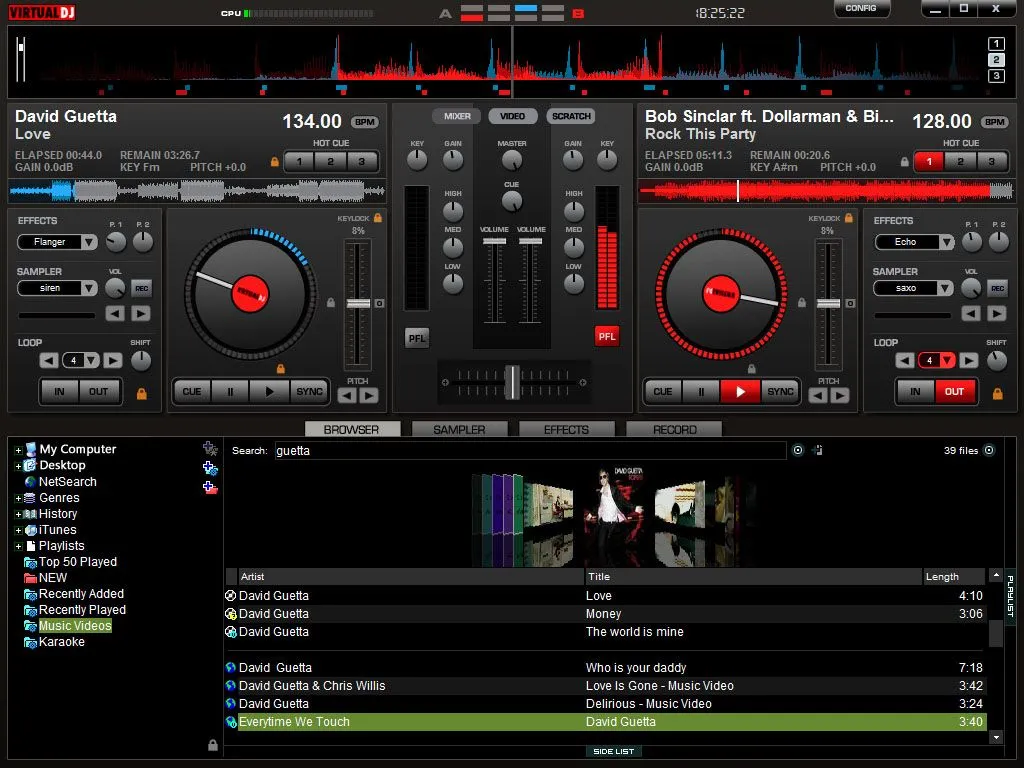
Task: Open the saxo sampler dropdown
Action: [913, 288]
